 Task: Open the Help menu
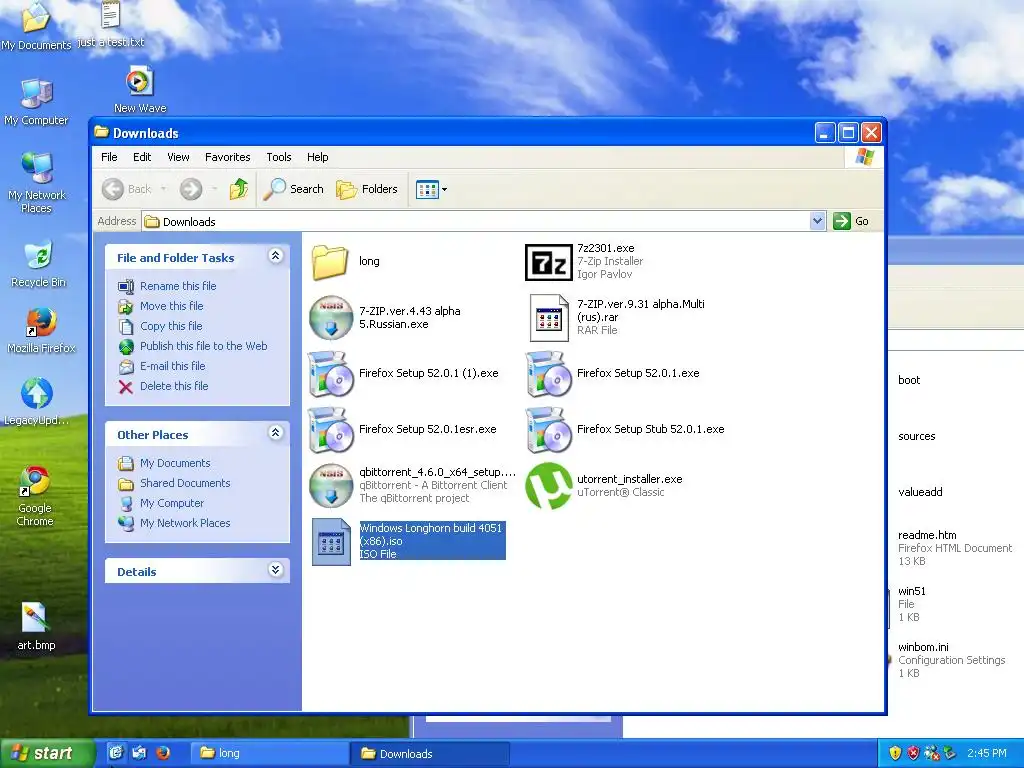point(317,157)
